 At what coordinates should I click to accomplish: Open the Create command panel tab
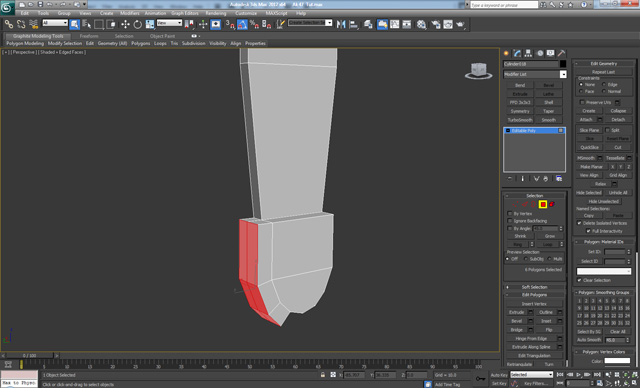(x=507, y=53)
